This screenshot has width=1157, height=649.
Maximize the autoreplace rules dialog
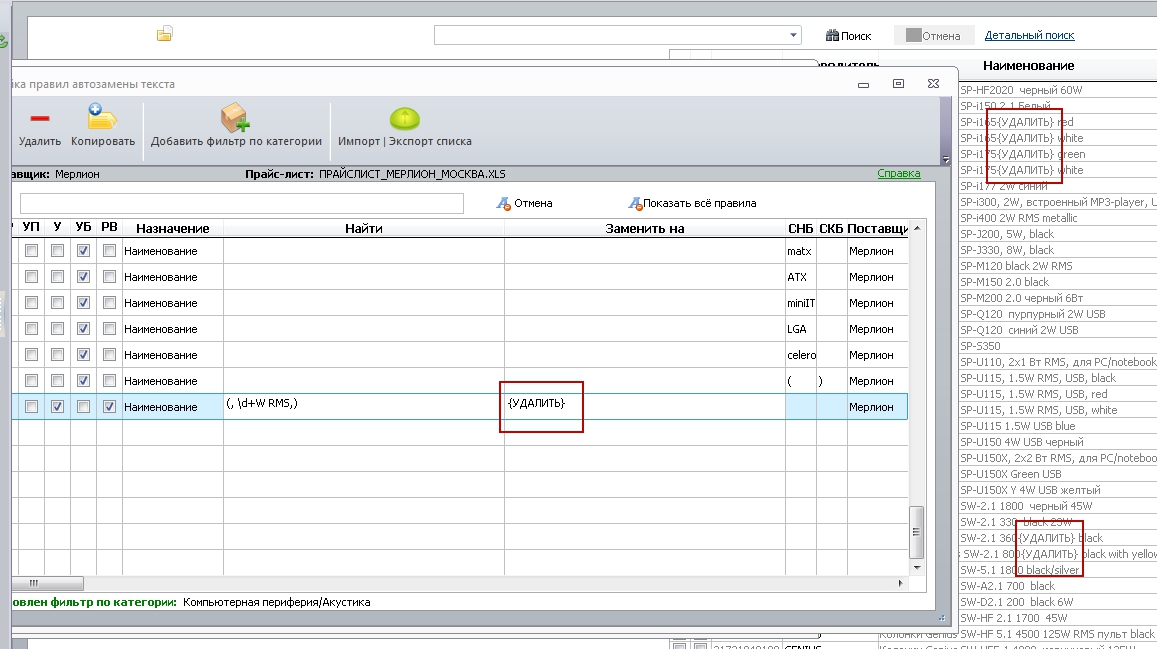pyautogui.click(x=898, y=84)
